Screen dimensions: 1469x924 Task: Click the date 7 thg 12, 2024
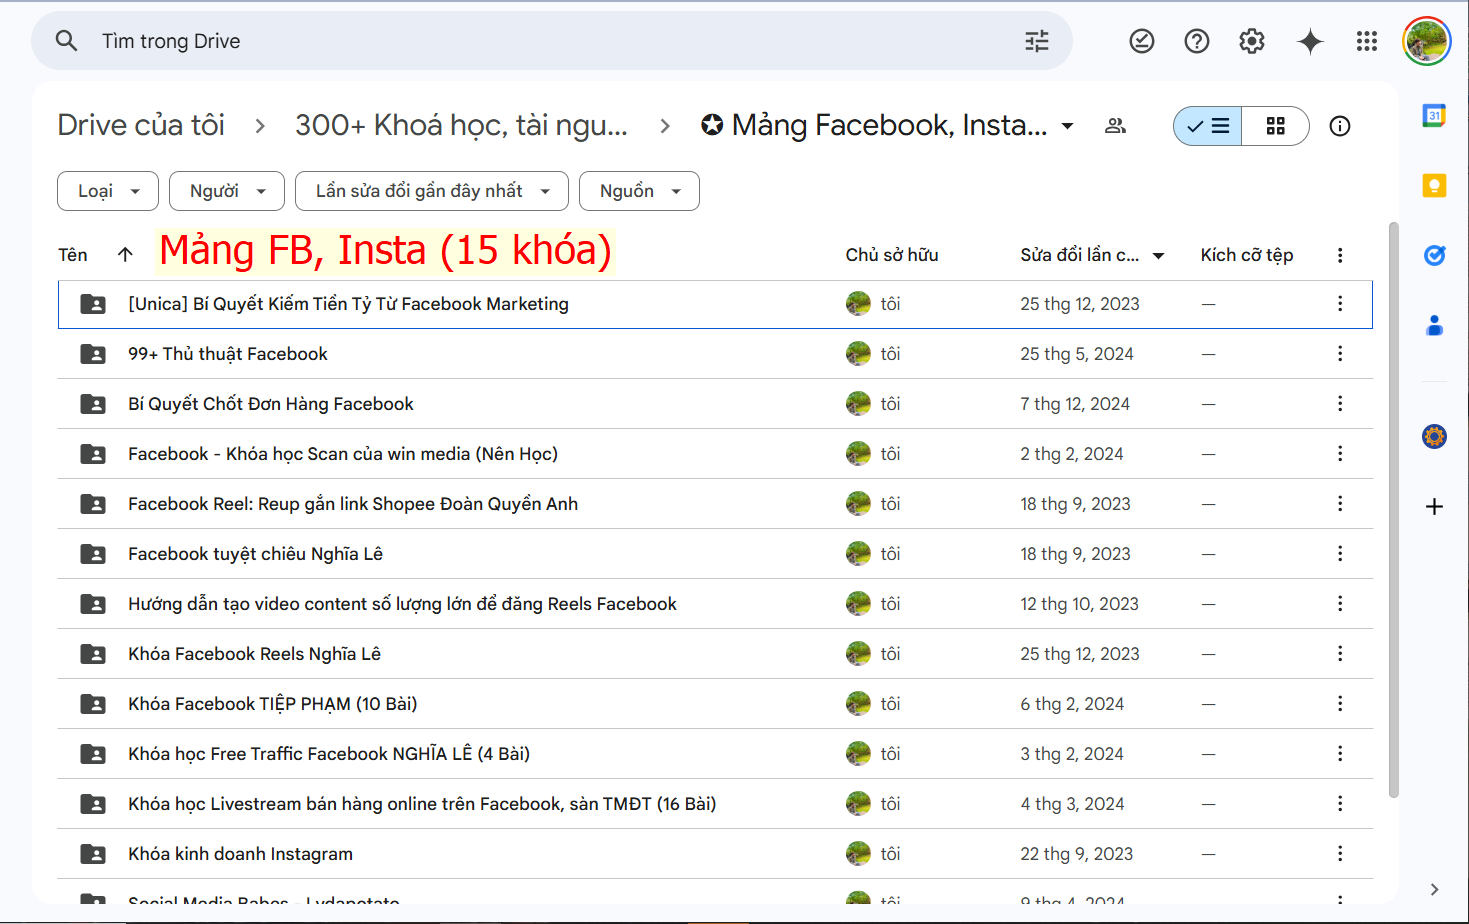(1075, 404)
